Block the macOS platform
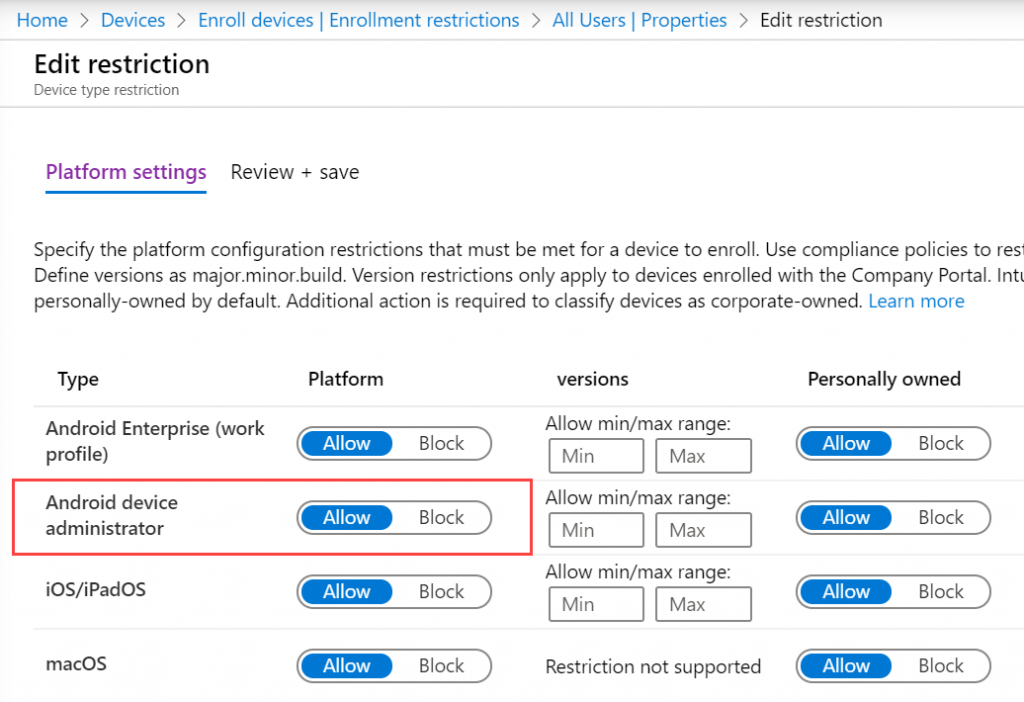1024x702 pixels. pyautogui.click(x=441, y=665)
